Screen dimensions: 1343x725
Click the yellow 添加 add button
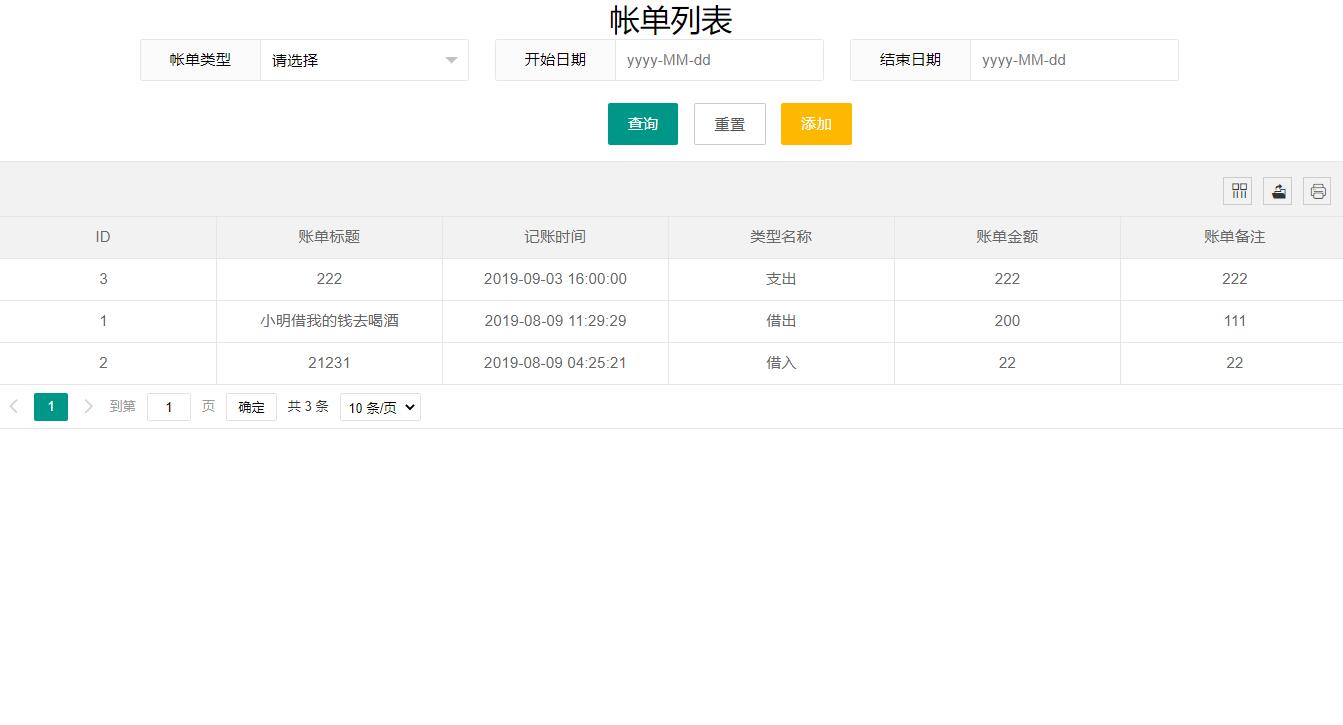coord(816,123)
